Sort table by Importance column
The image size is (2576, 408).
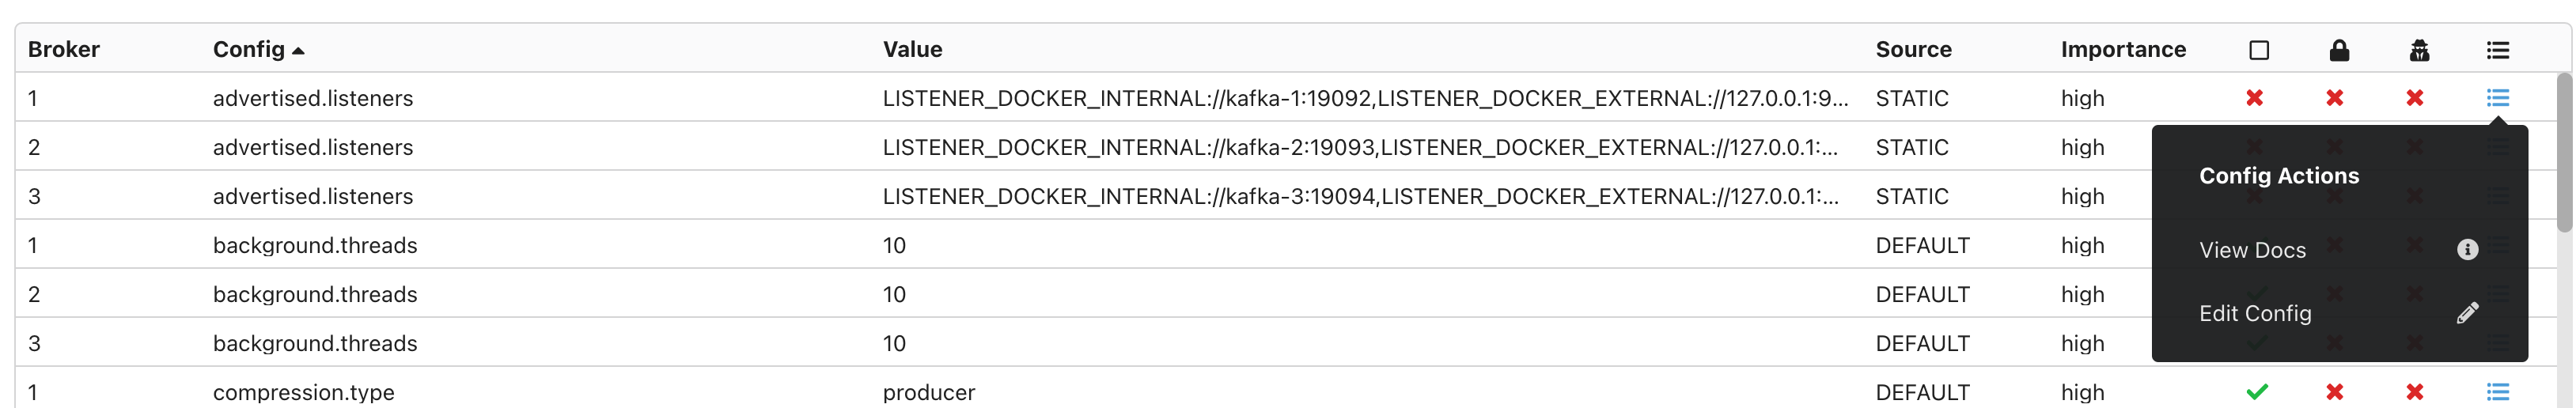click(x=2123, y=49)
